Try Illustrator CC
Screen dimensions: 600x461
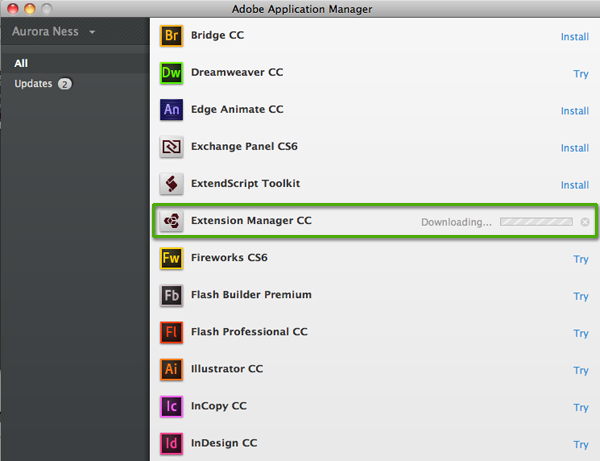click(x=581, y=371)
